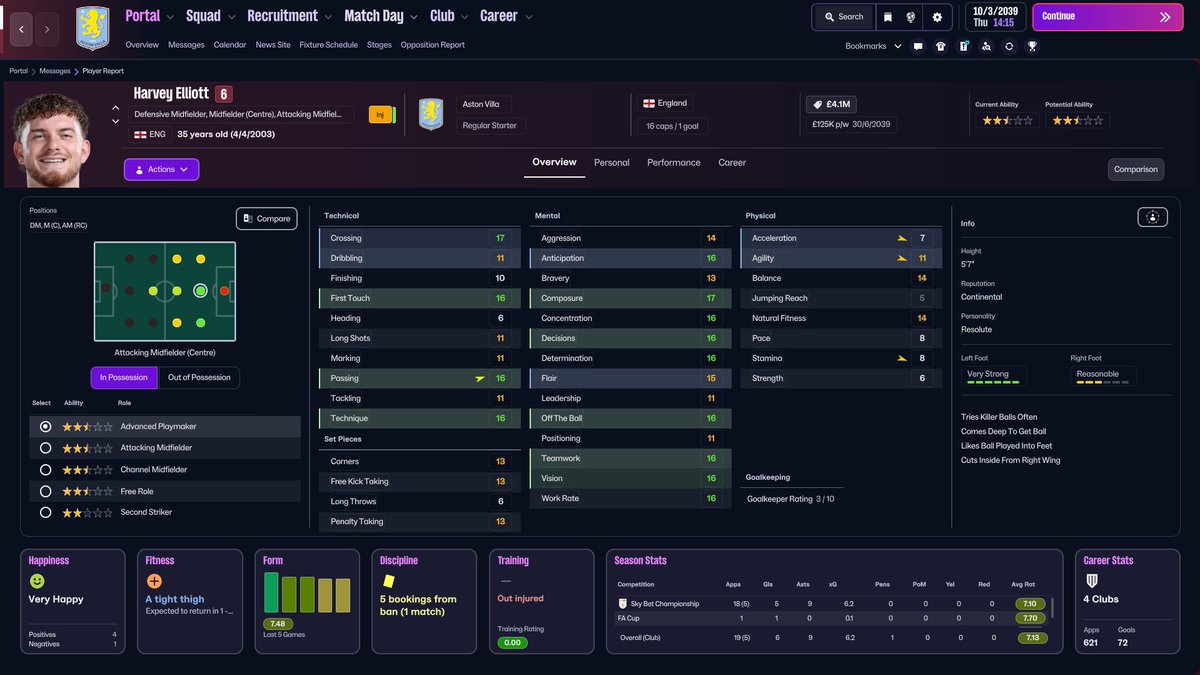Click the Aston Villa club badge in the player header
1200x675 pixels.
(431, 114)
